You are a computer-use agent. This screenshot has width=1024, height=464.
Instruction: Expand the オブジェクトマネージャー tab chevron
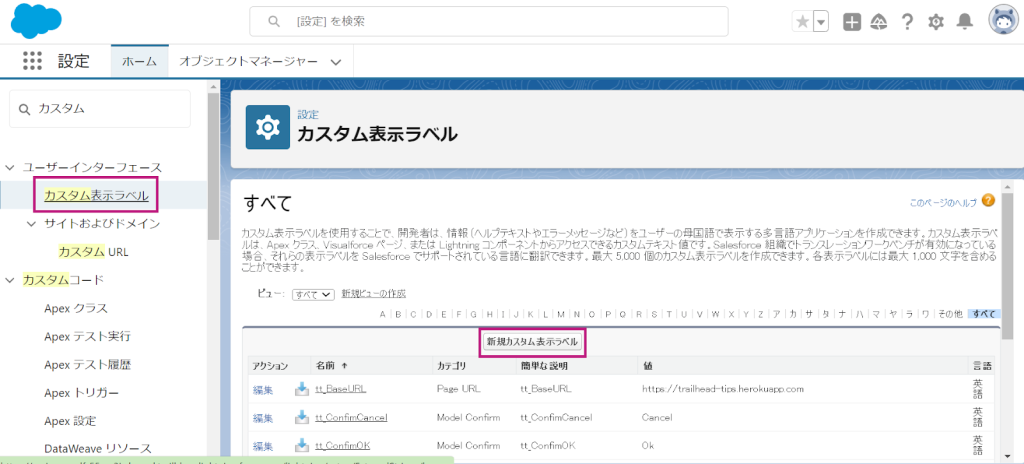(x=336, y=62)
